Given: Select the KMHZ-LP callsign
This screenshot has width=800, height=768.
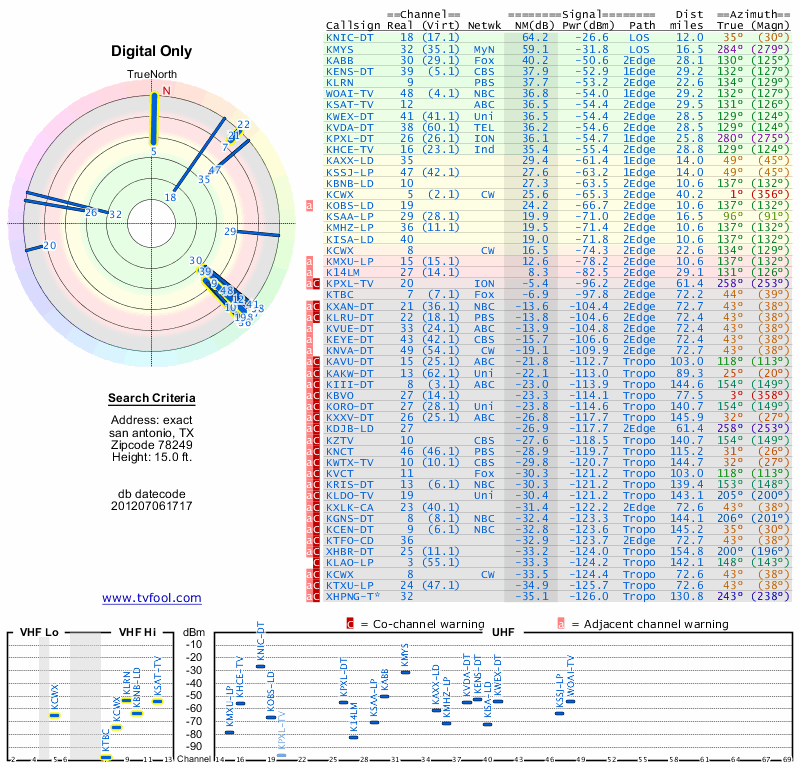Looking at the screenshot, I should click(349, 228).
